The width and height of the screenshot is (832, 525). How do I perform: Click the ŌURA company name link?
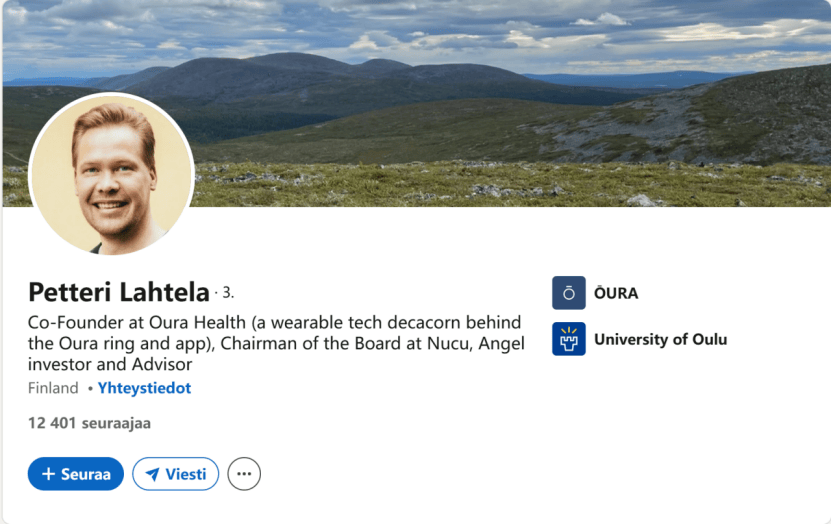(615, 293)
